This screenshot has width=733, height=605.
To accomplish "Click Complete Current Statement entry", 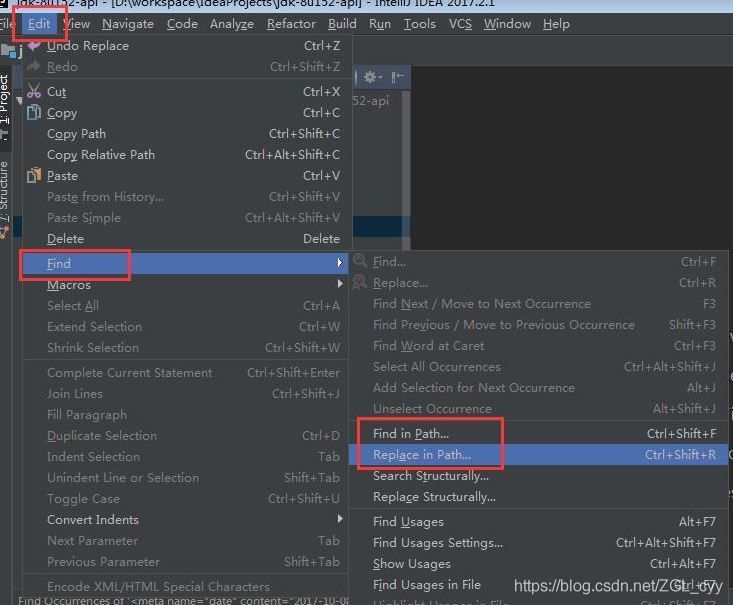I will point(186,373).
